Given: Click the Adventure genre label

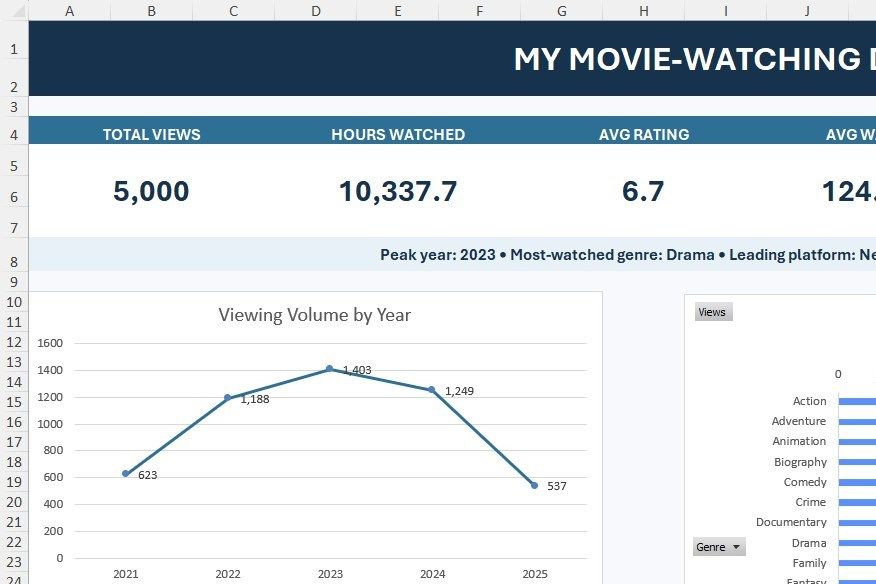Looking at the screenshot, I should pyautogui.click(x=799, y=421).
